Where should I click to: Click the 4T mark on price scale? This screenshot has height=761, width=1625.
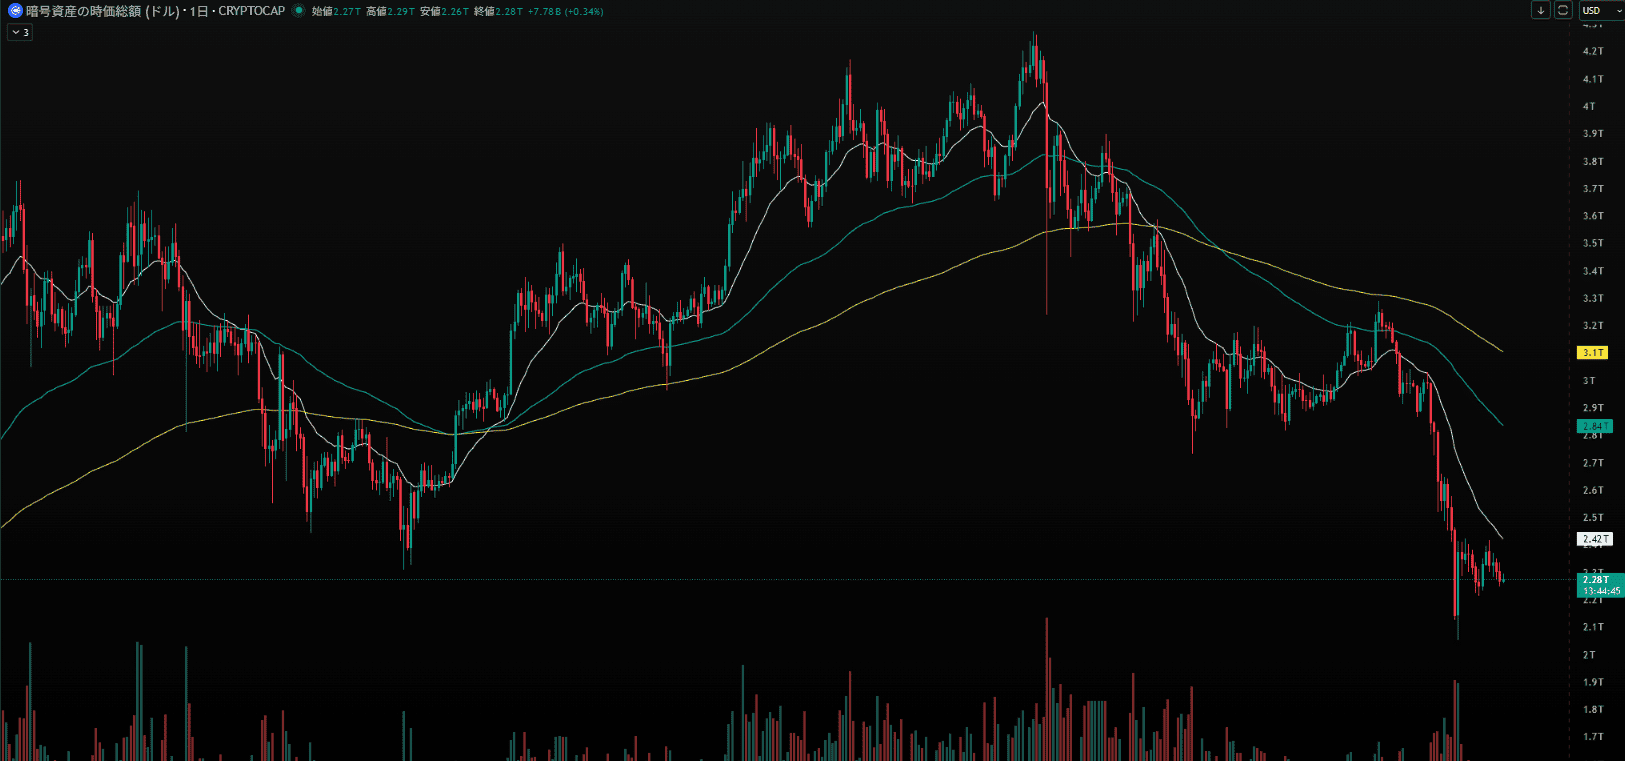[x=1589, y=106]
